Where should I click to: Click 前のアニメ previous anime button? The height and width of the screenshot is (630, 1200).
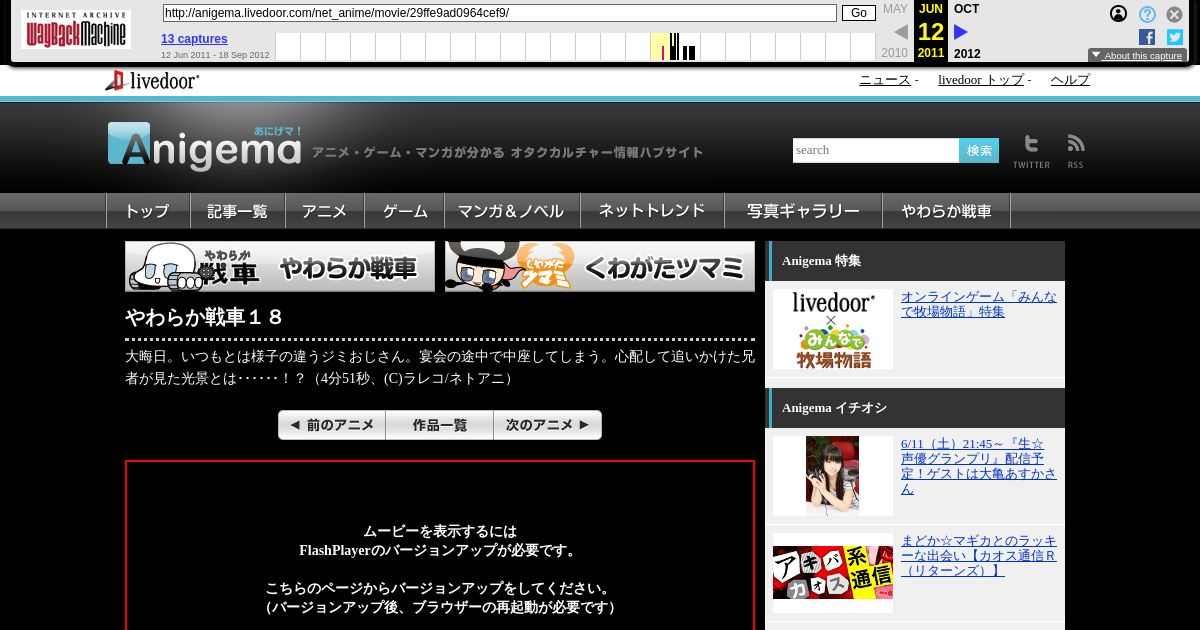coord(332,425)
